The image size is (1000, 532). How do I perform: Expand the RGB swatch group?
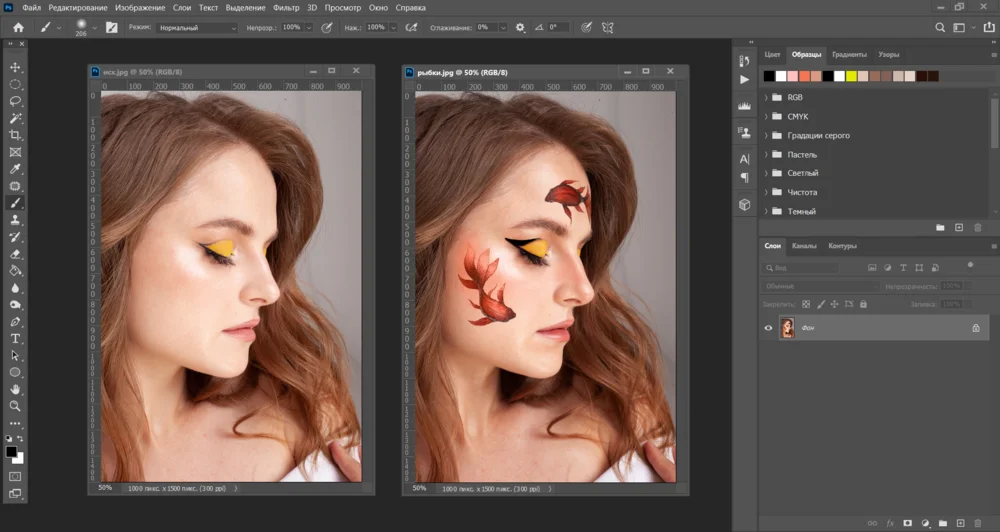tap(766, 98)
